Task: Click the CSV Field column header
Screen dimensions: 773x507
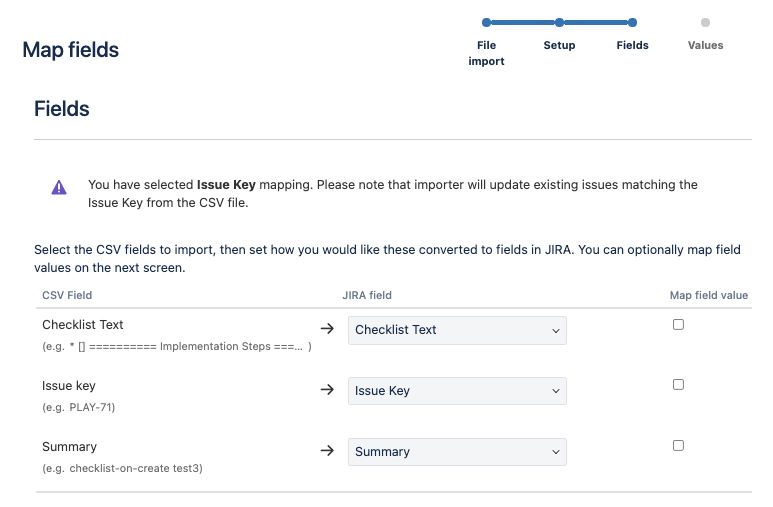Action: click(x=67, y=295)
